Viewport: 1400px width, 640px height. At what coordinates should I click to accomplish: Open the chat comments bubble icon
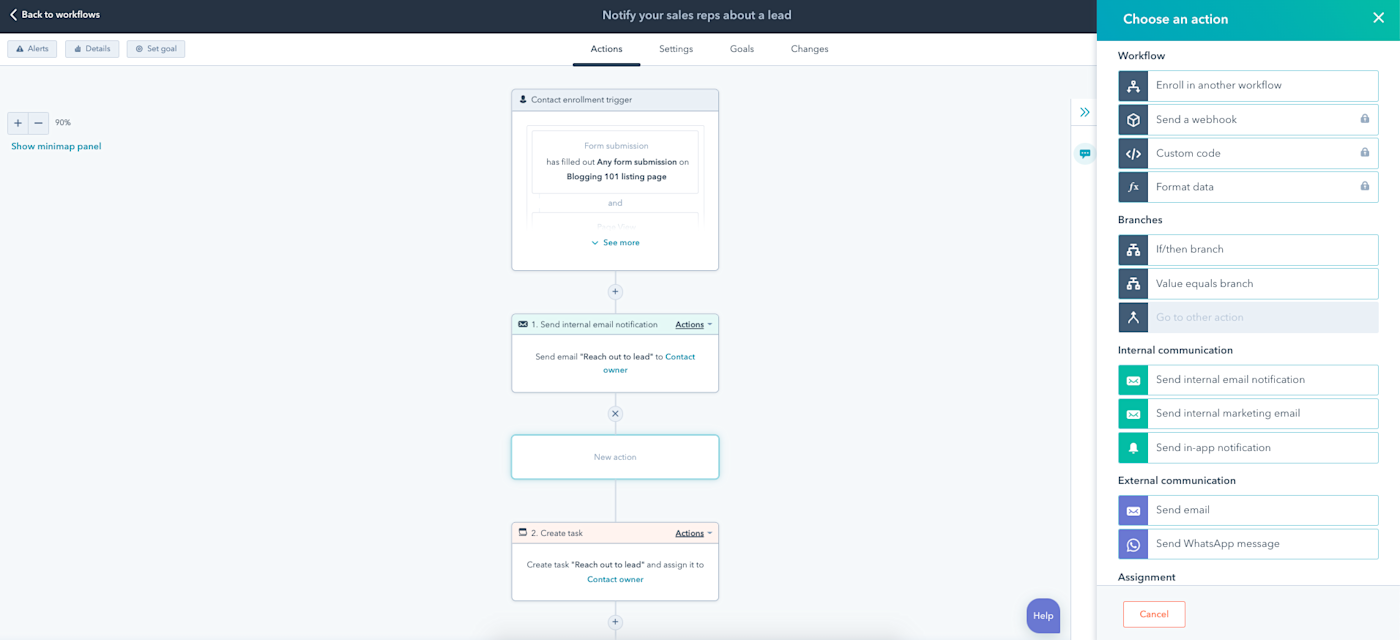tap(1084, 154)
